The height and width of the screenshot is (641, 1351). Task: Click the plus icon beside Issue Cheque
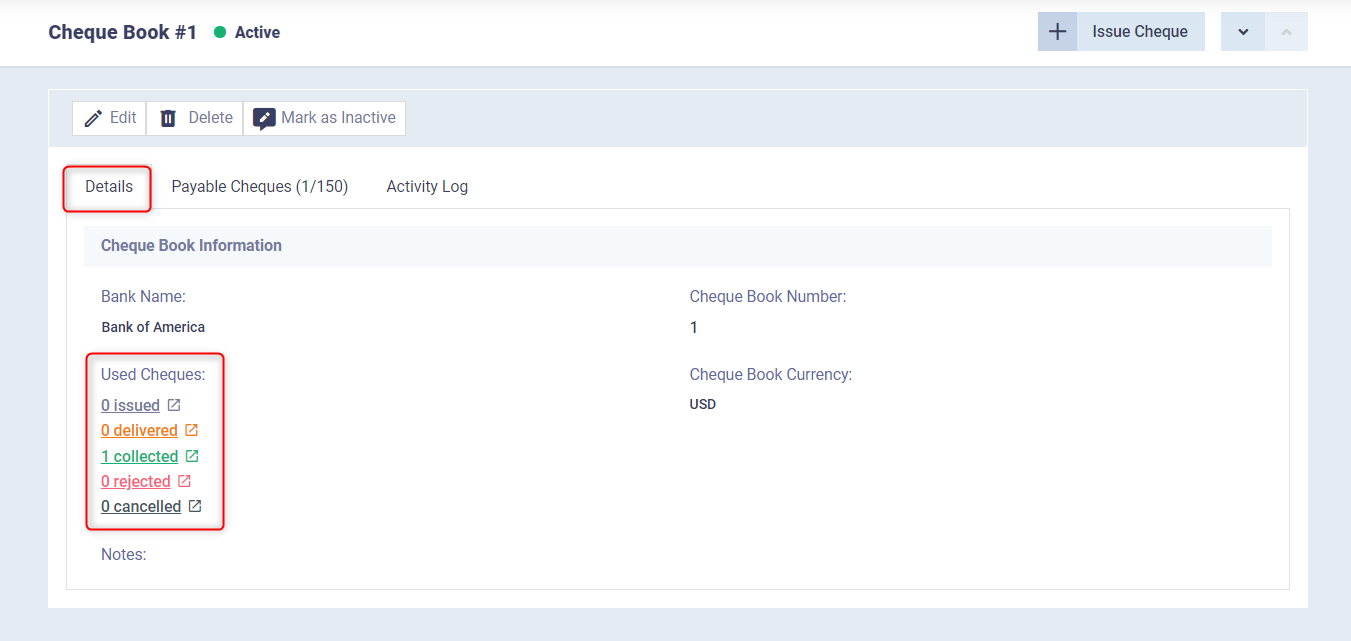tap(1057, 32)
